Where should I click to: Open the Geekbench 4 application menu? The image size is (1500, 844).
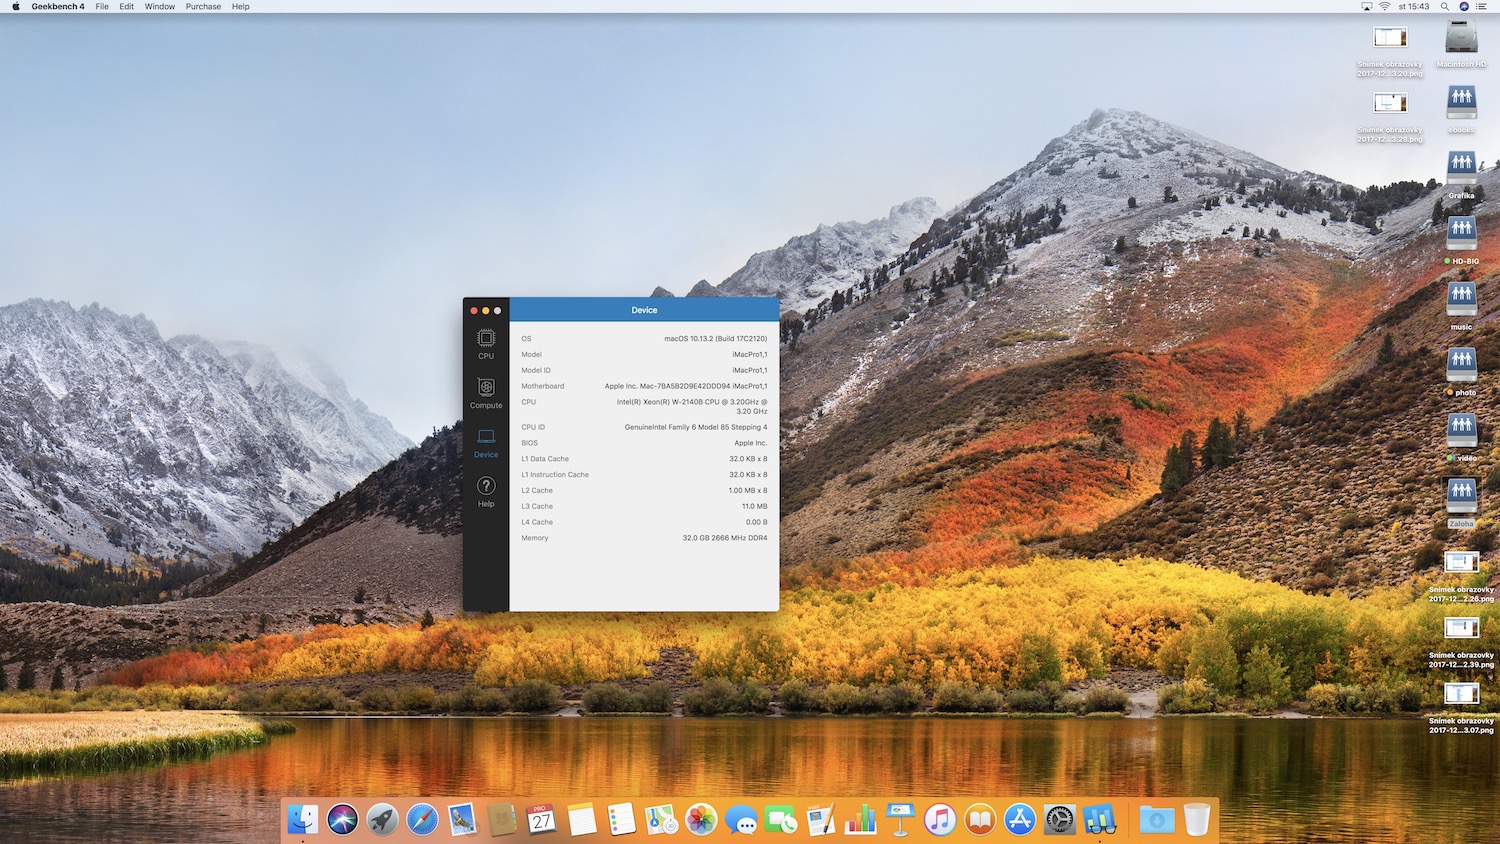click(x=58, y=6)
